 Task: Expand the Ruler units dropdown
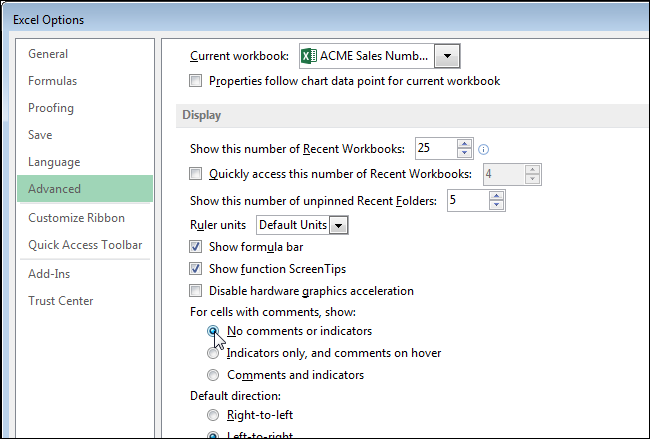pyautogui.click(x=339, y=225)
